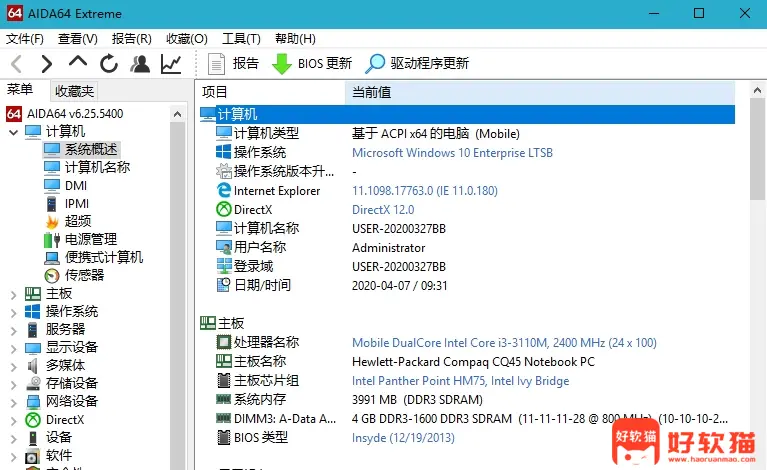Open the graph chart toolbar icon
Viewport: 767px width, 470px height.
point(171,64)
